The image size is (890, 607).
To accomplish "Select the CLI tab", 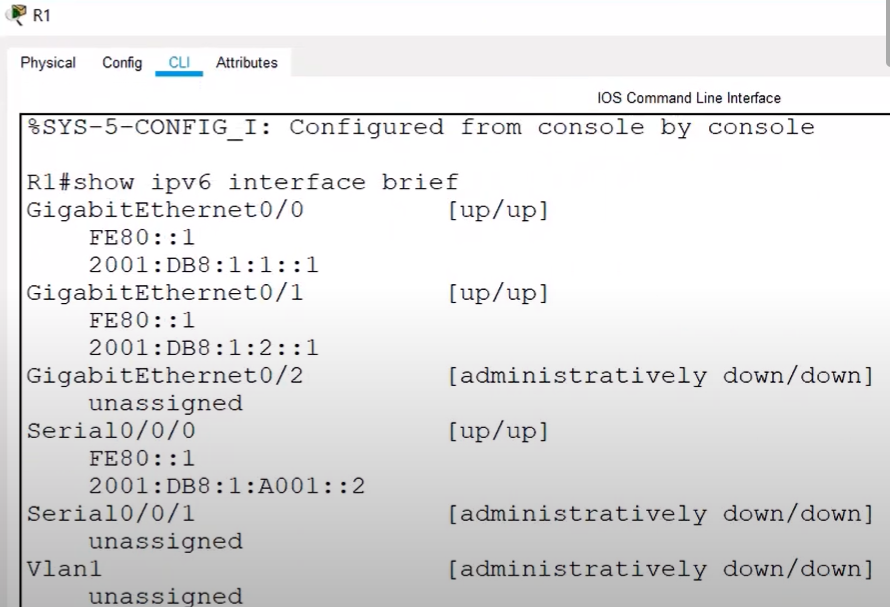I will point(179,62).
